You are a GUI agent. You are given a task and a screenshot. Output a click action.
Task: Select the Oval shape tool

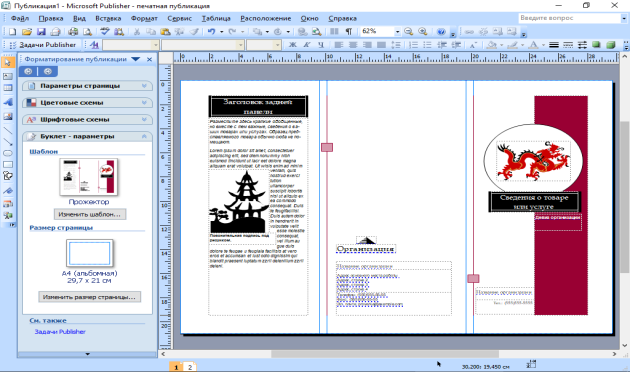(x=8, y=153)
